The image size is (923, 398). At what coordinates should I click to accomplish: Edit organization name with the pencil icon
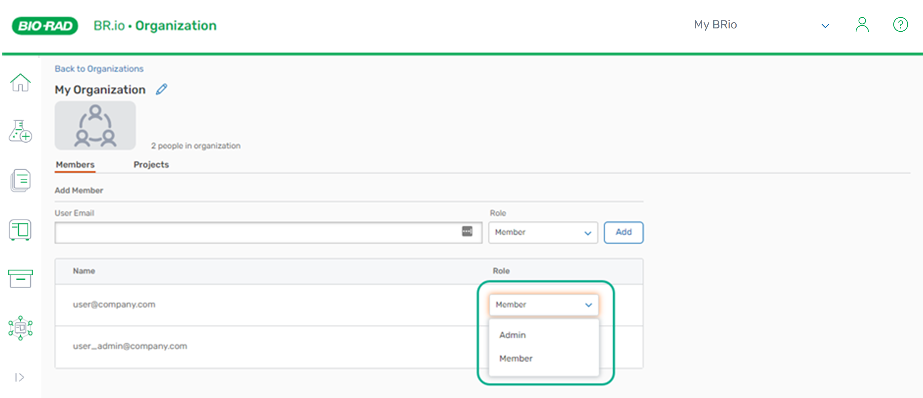(x=161, y=89)
